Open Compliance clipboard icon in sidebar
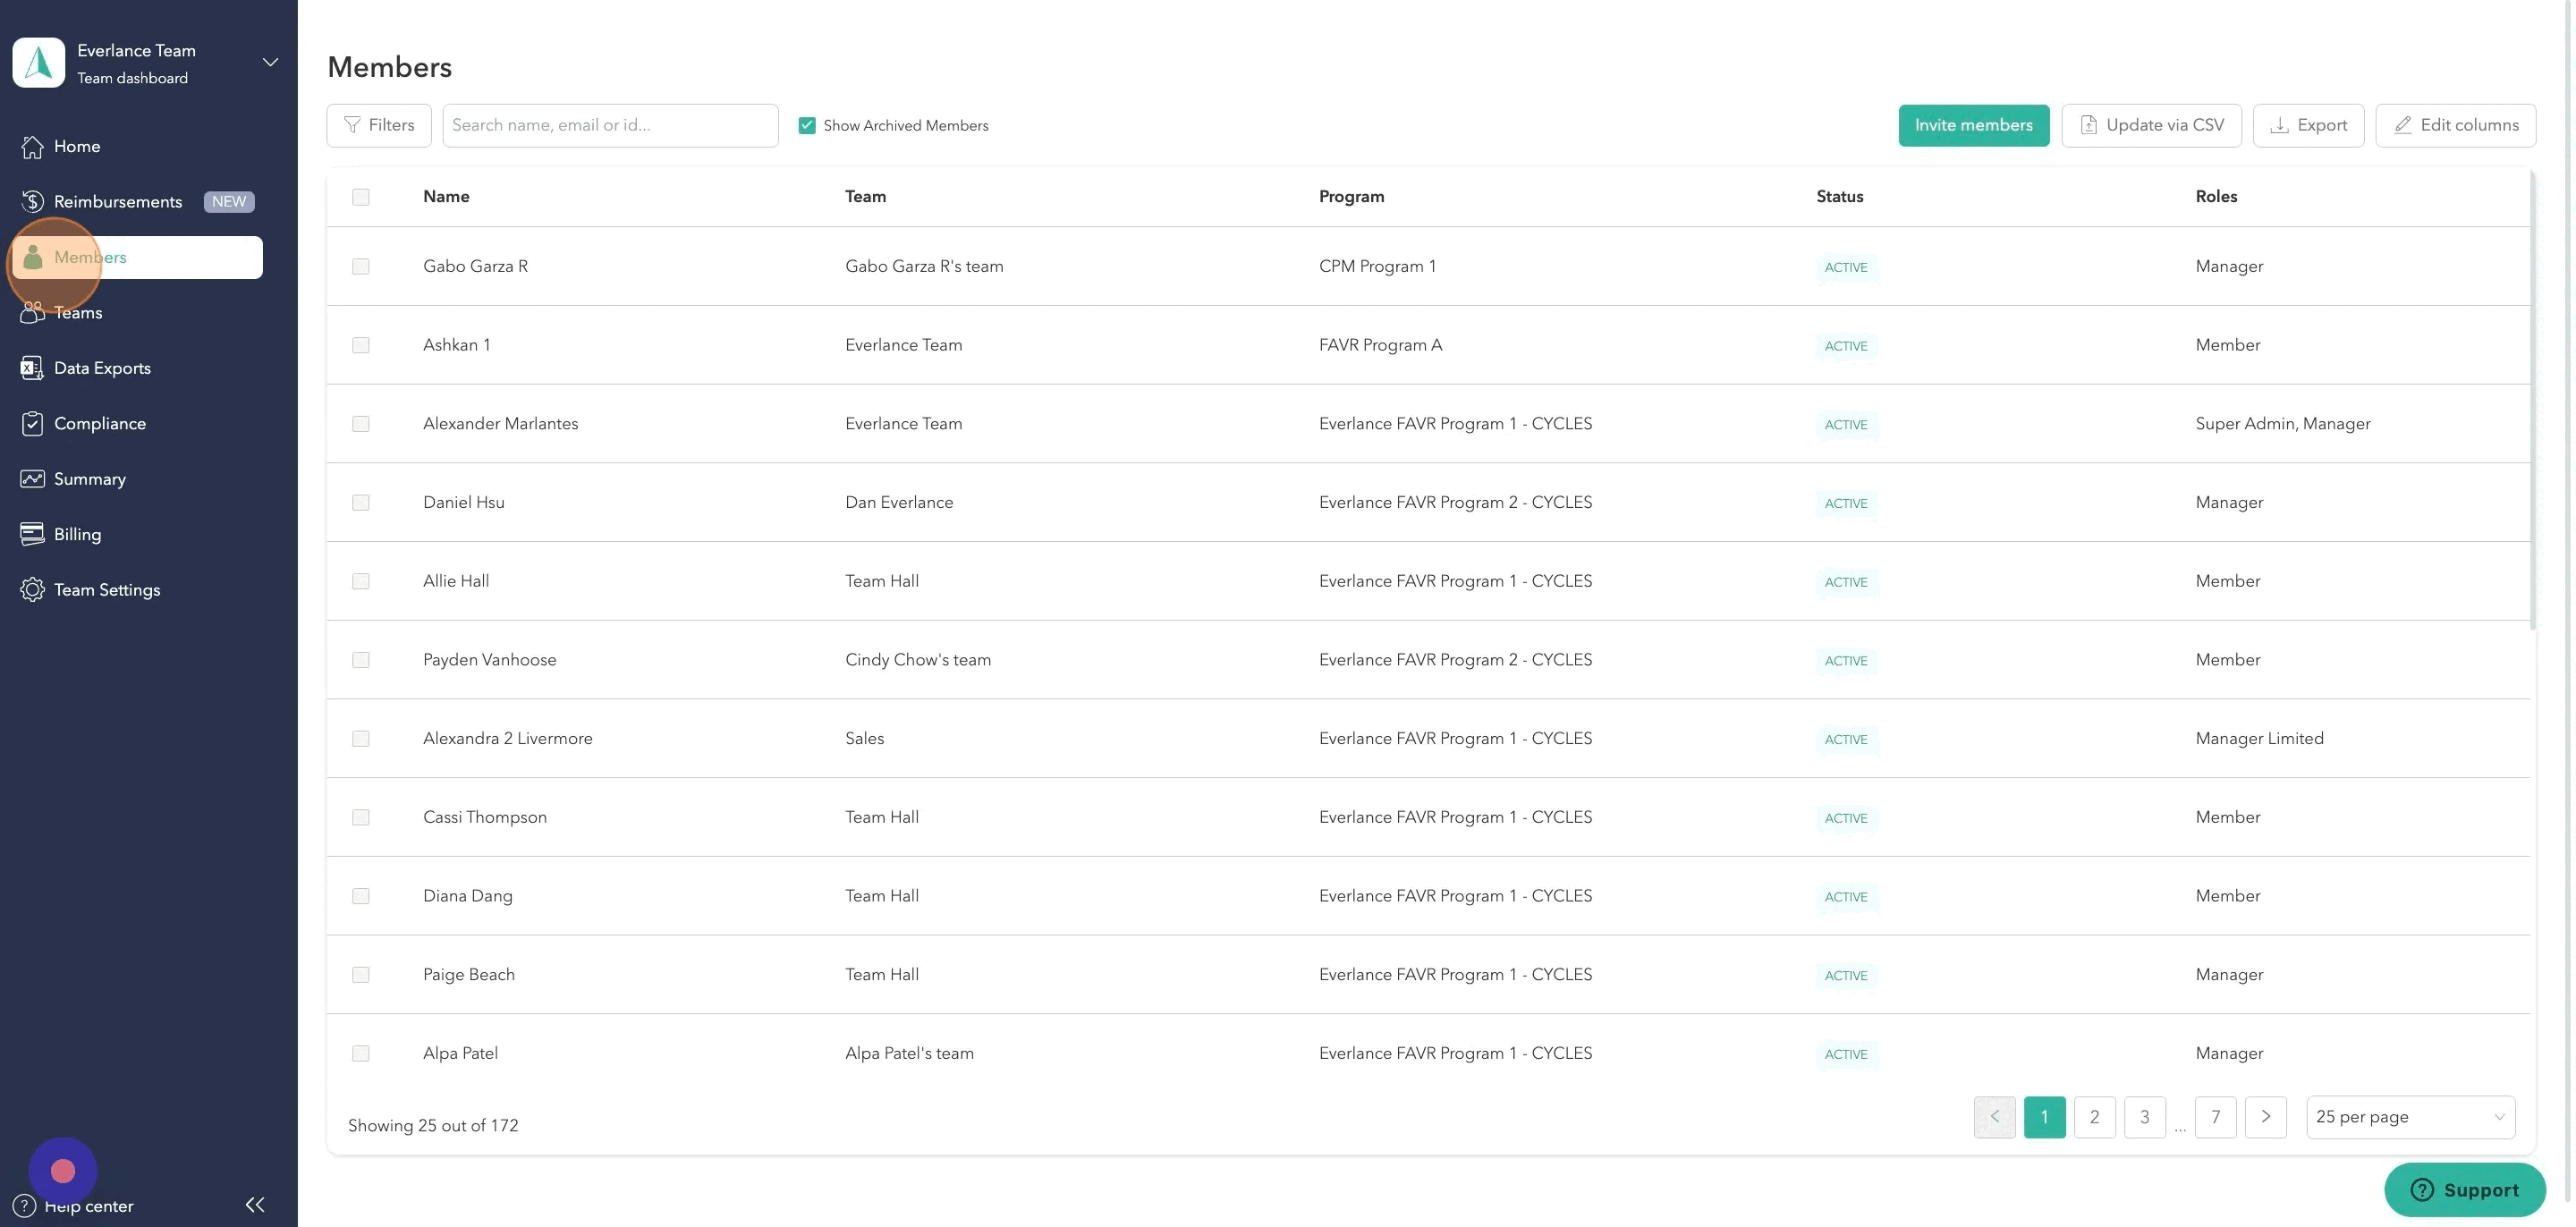2576x1227 pixels. (32, 424)
